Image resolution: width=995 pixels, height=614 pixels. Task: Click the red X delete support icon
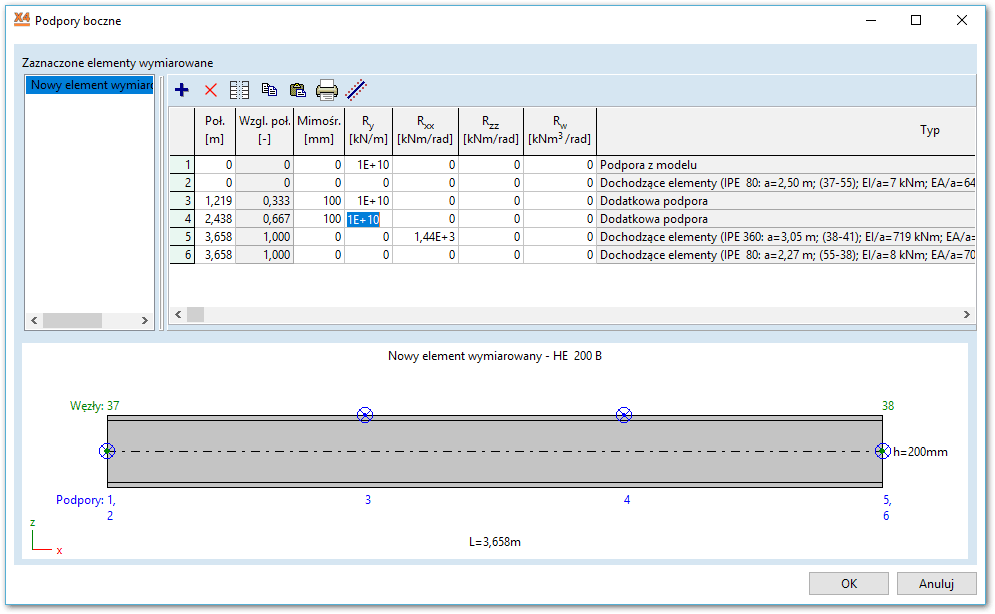click(210, 90)
